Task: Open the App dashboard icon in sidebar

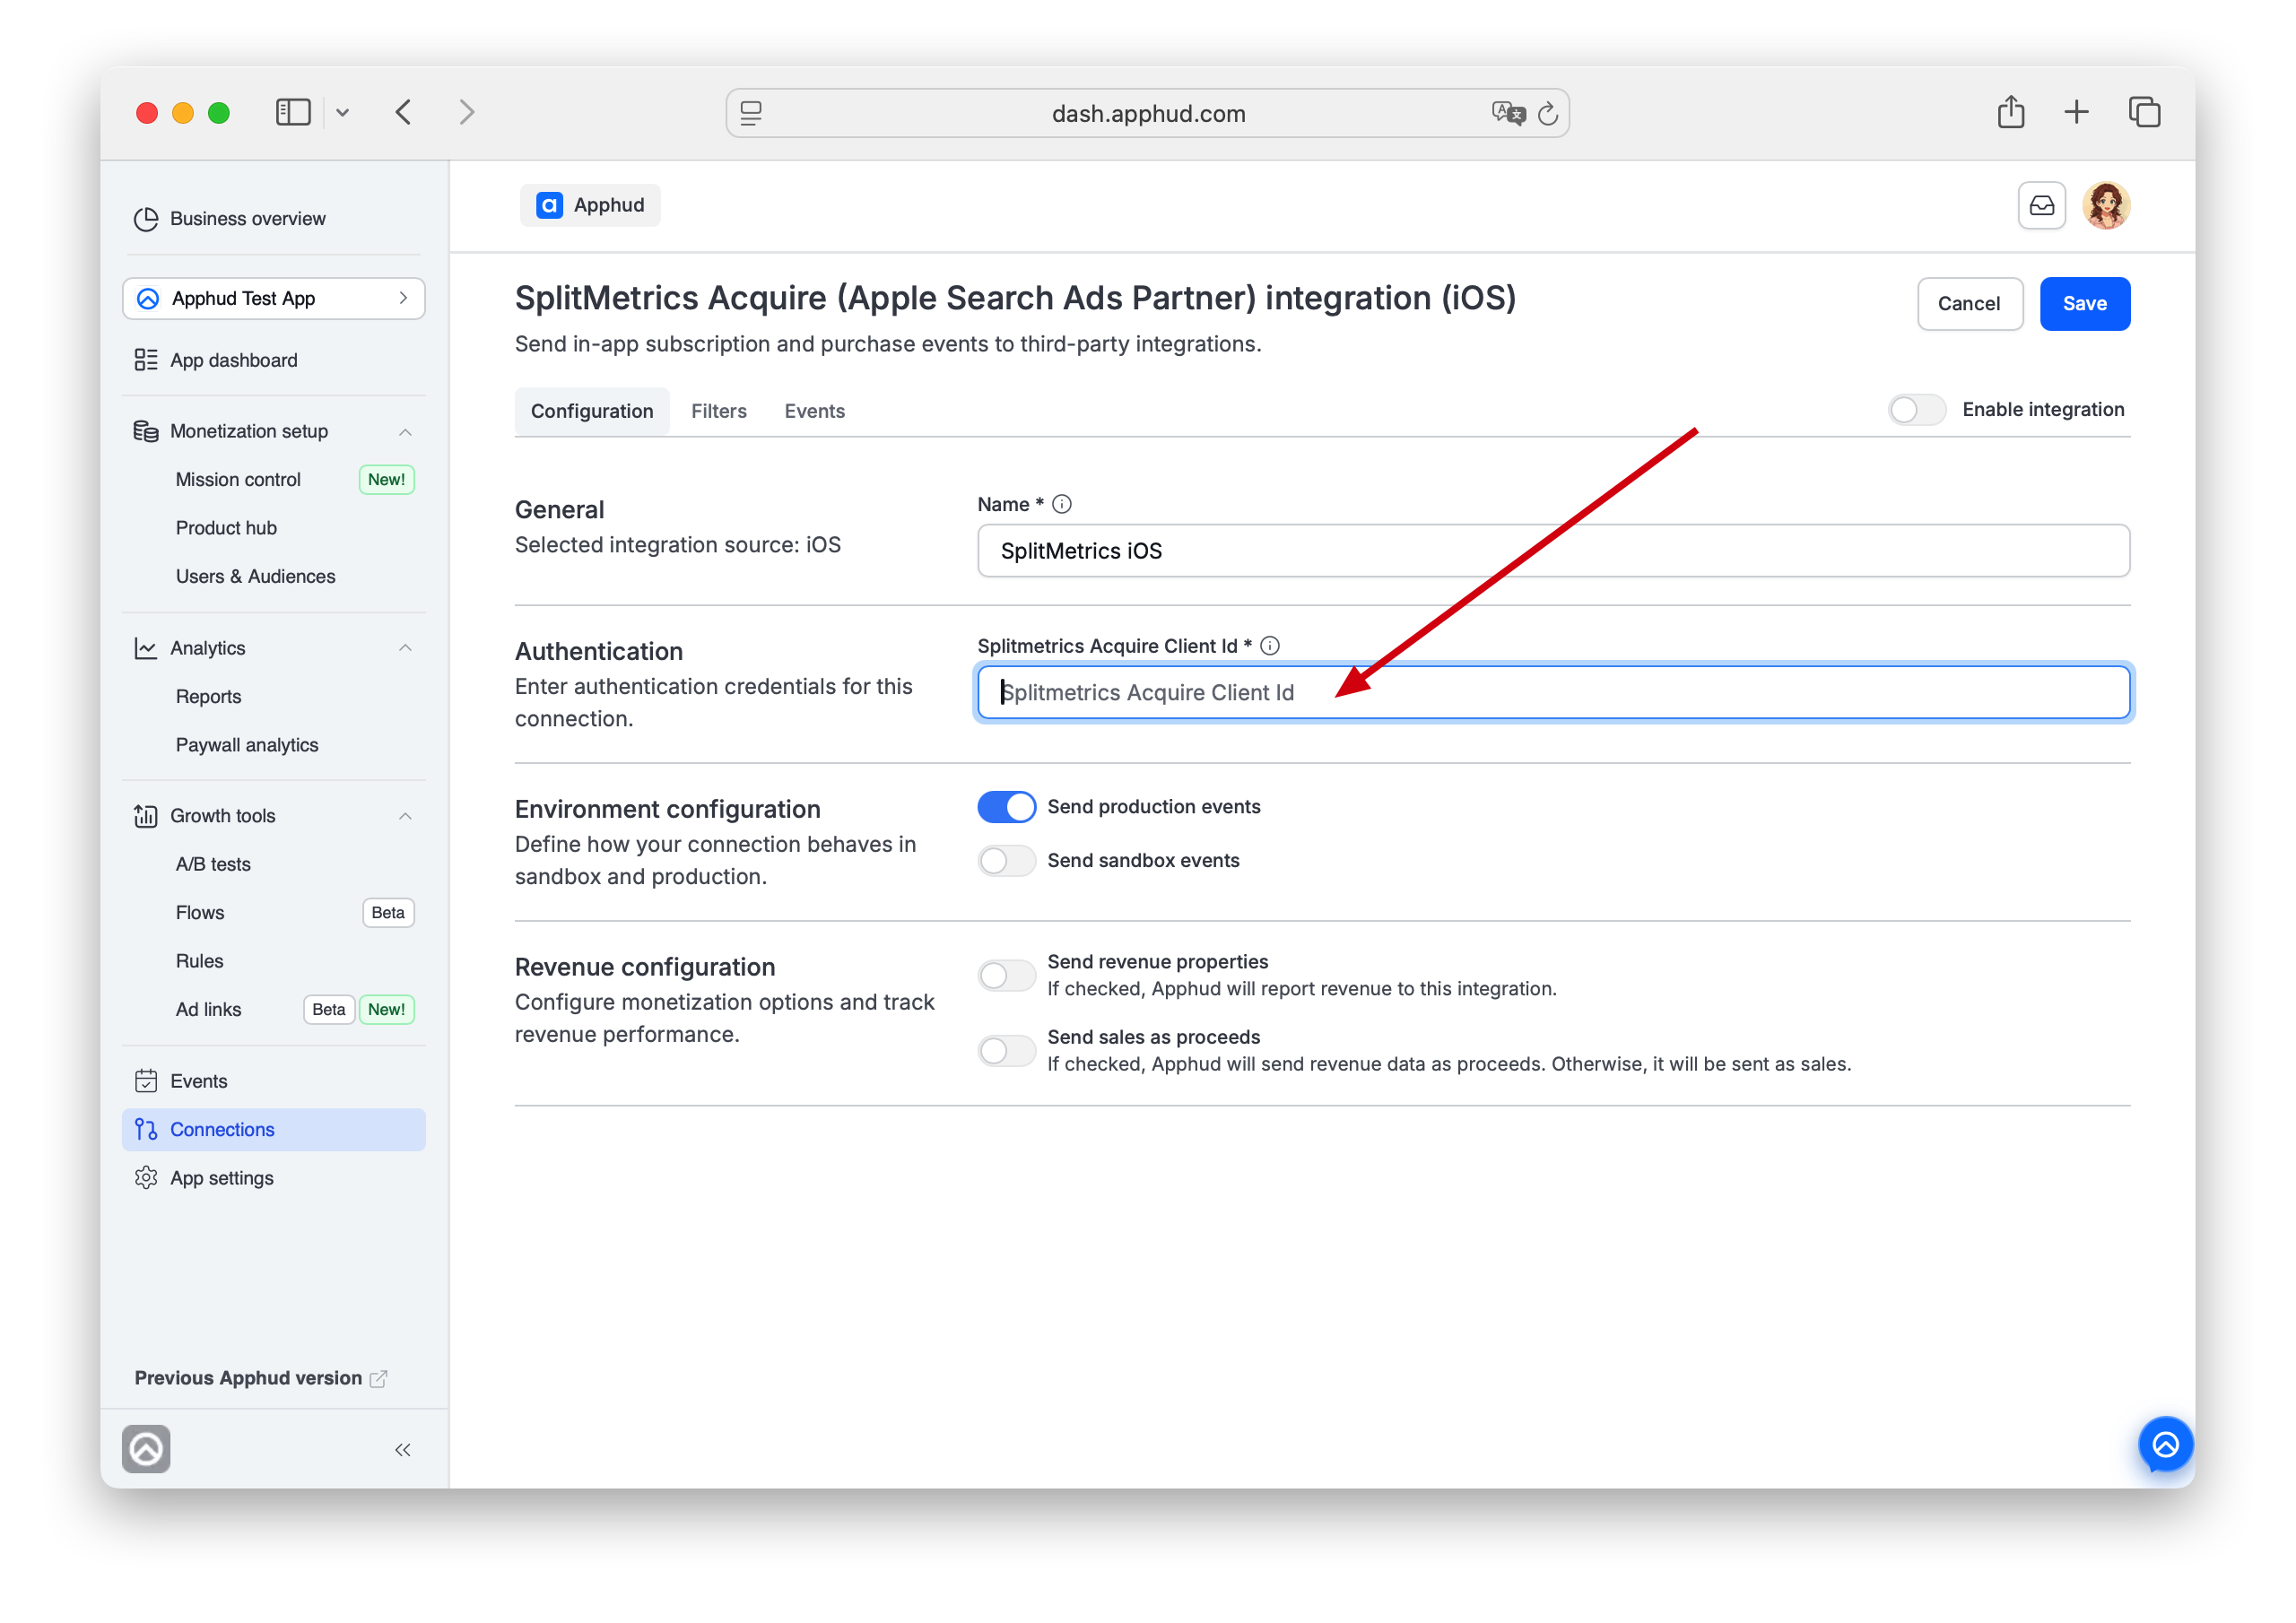Action: pyautogui.click(x=146, y=360)
